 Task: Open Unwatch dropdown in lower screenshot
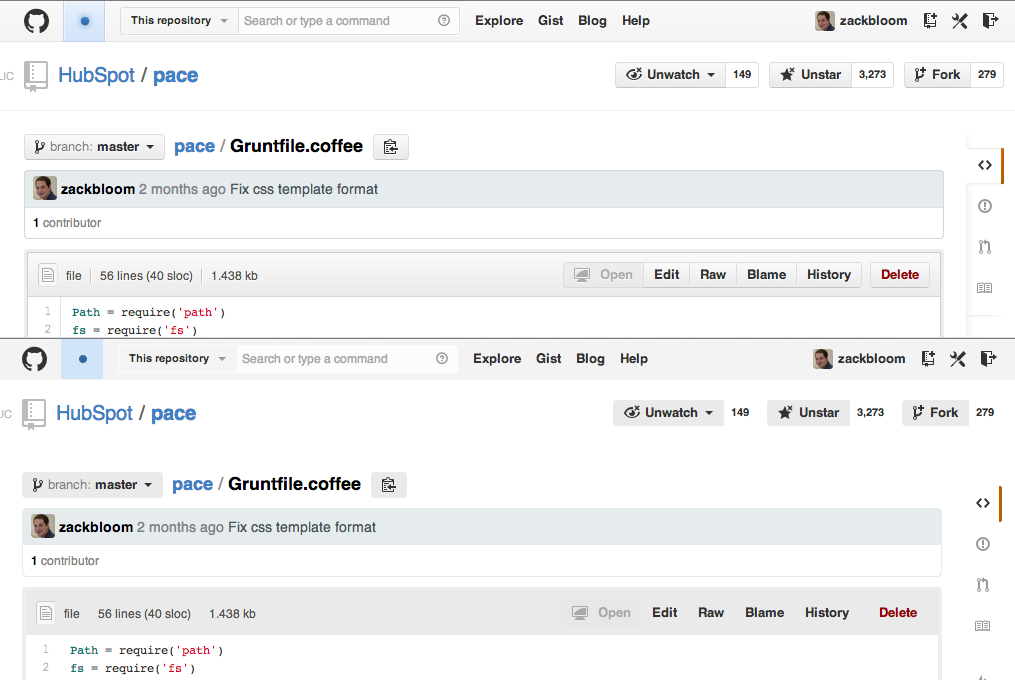[x=668, y=413]
